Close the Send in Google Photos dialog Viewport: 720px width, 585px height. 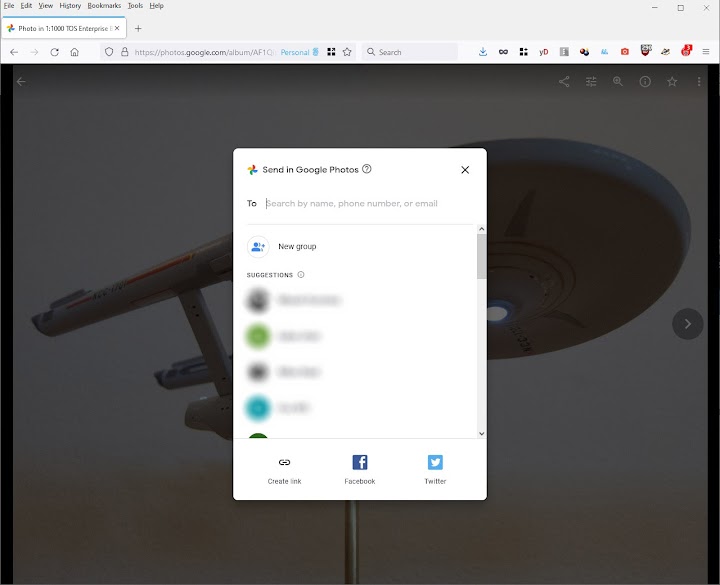coord(465,170)
